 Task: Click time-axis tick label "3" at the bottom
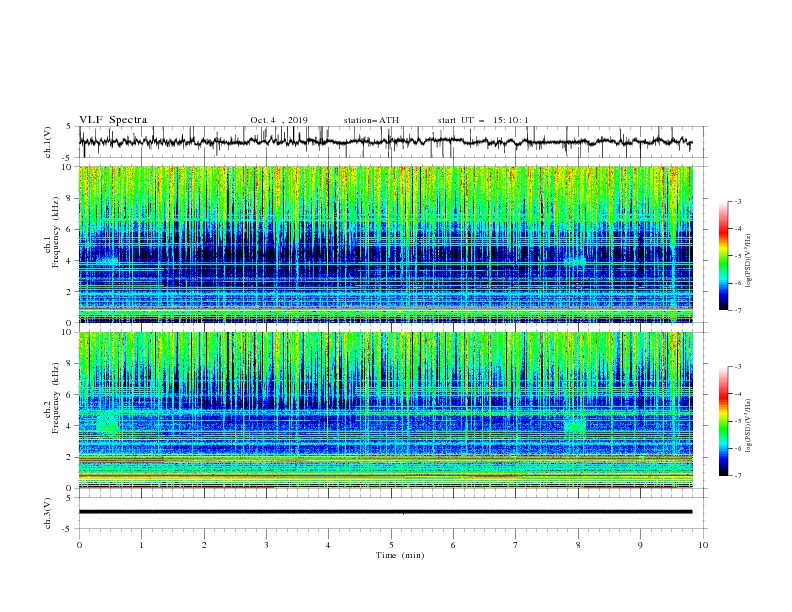coord(266,545)
